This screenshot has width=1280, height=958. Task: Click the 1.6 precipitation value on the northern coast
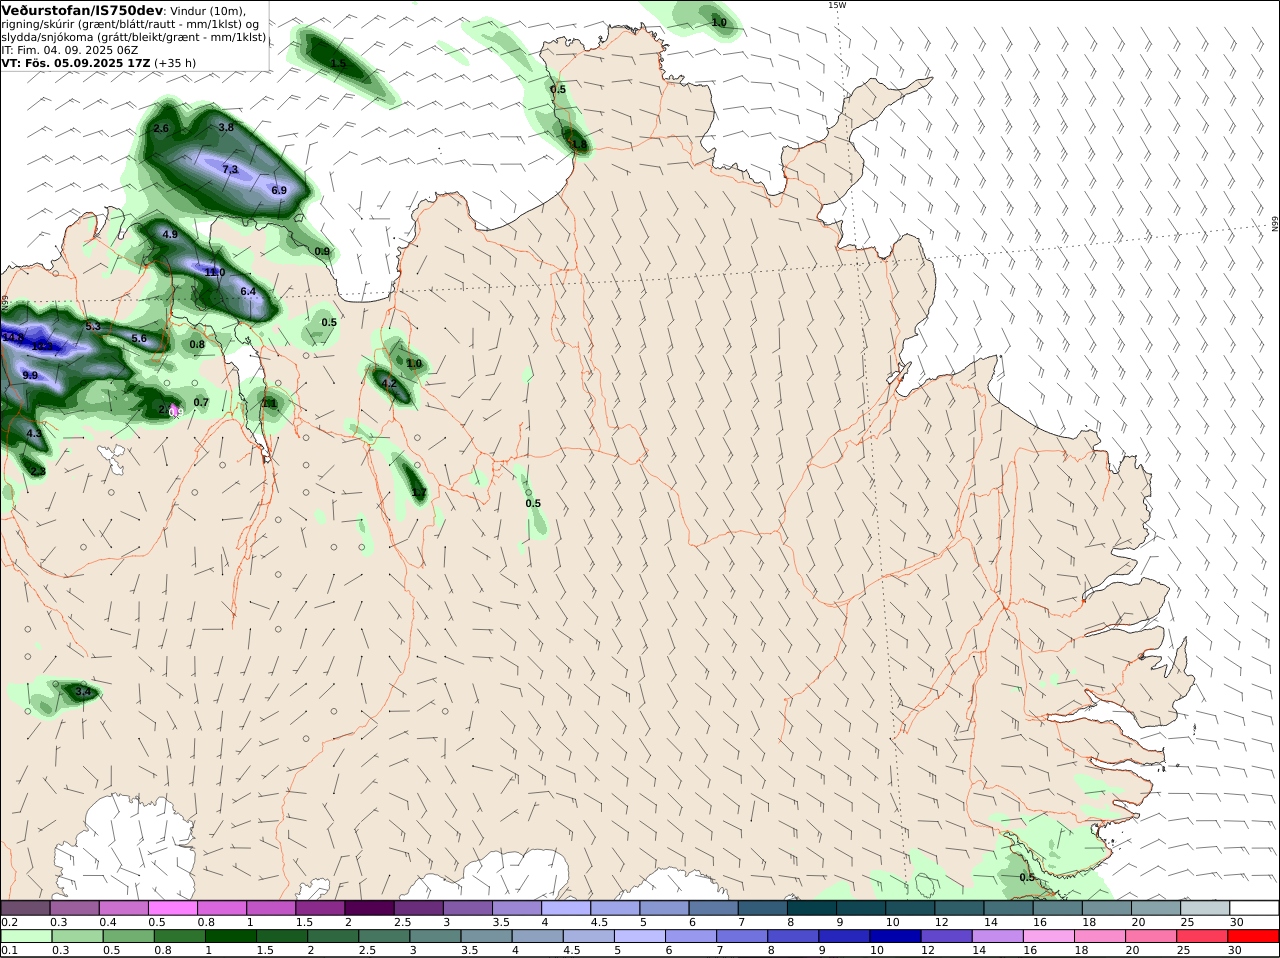coord(578,144)
